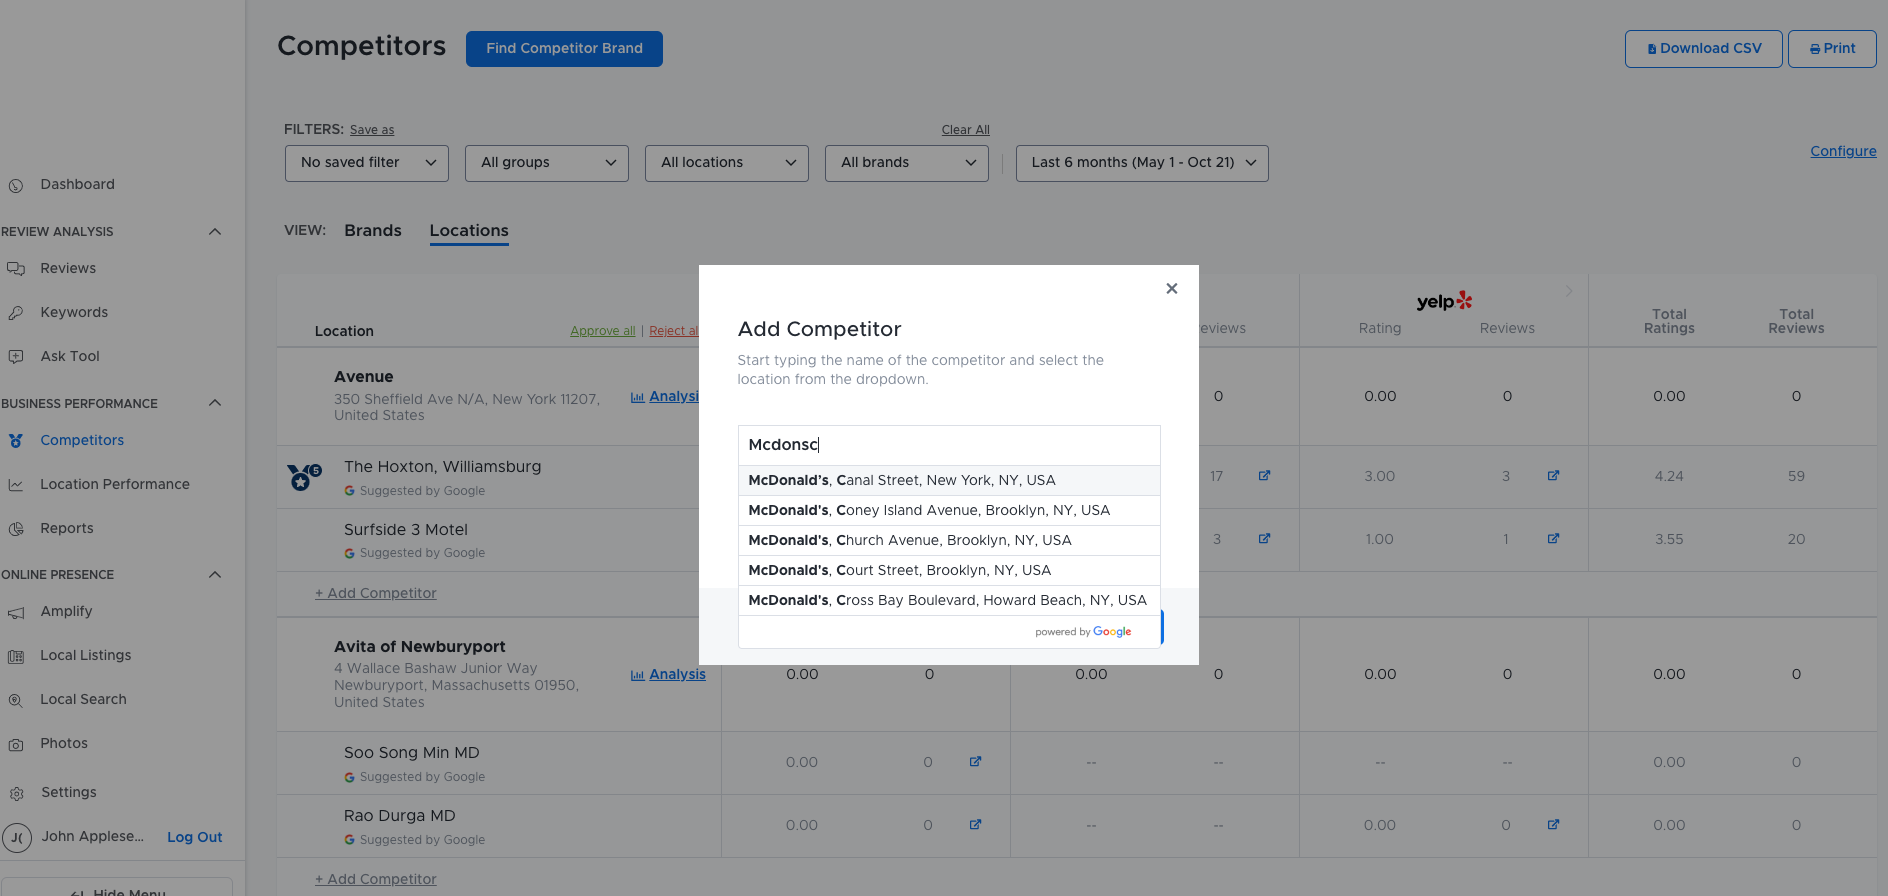
Task: Open external link for Soo Song Min MD
Action: 976,762
